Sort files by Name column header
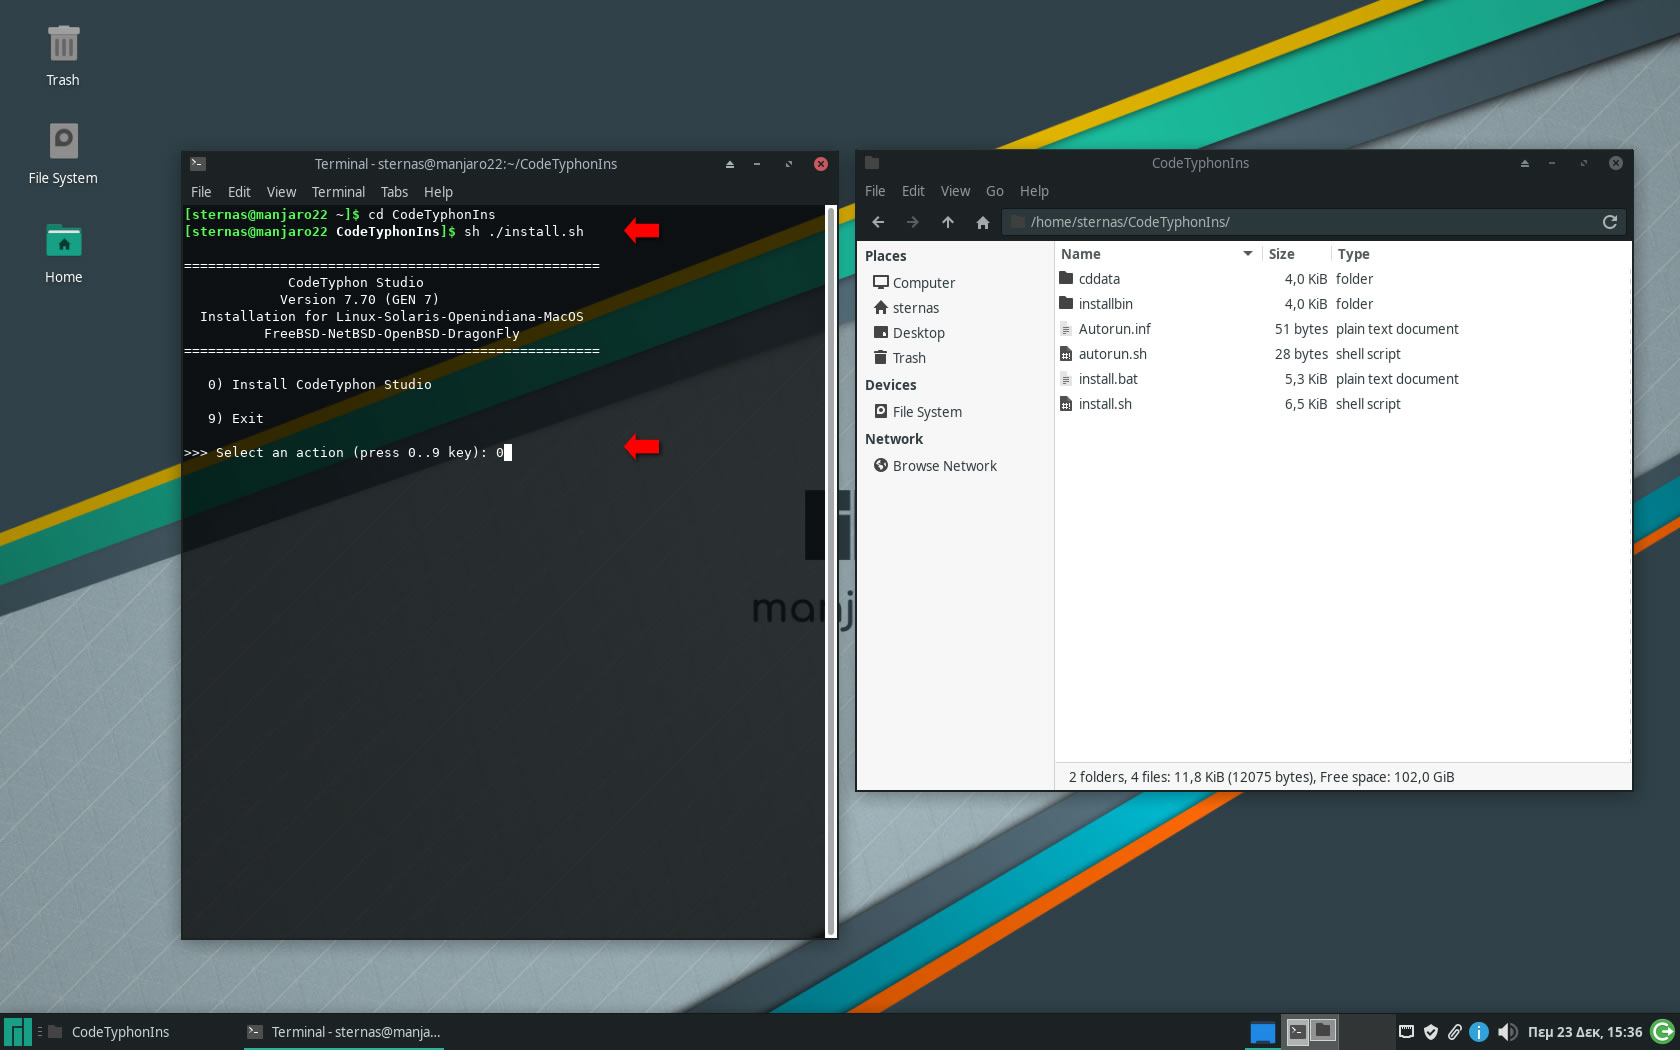 pyautogui.click(x=1157, y=254)
